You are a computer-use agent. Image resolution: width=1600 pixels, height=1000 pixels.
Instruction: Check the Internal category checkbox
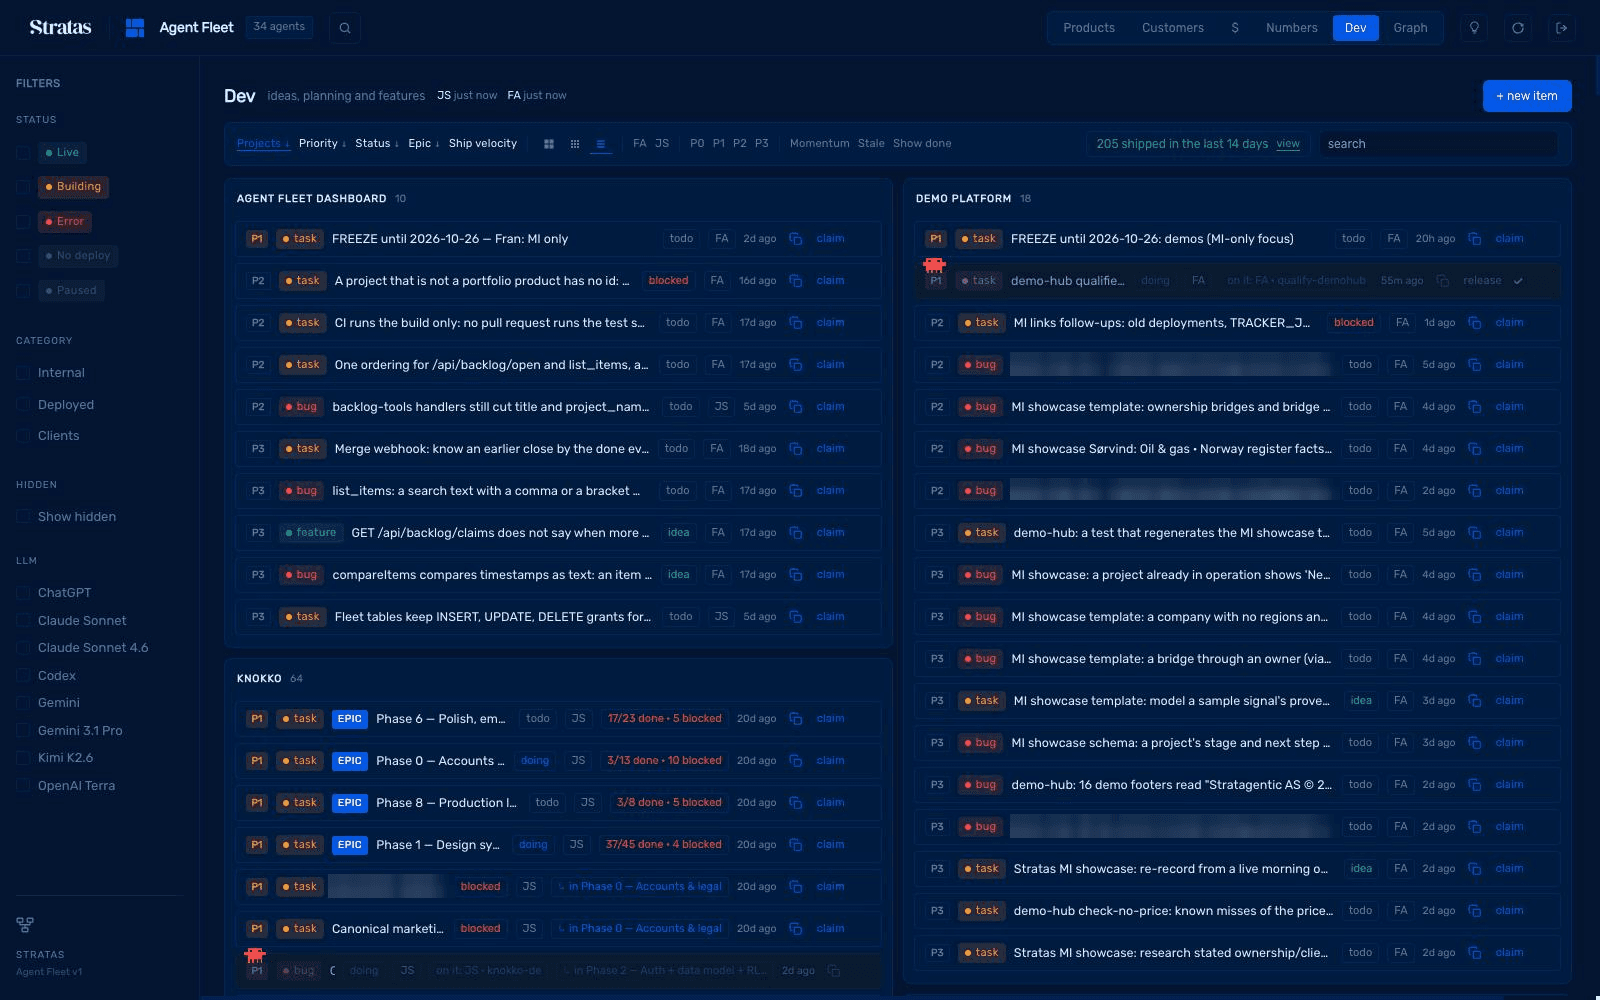pyautogui.click(x=23, y=373)
